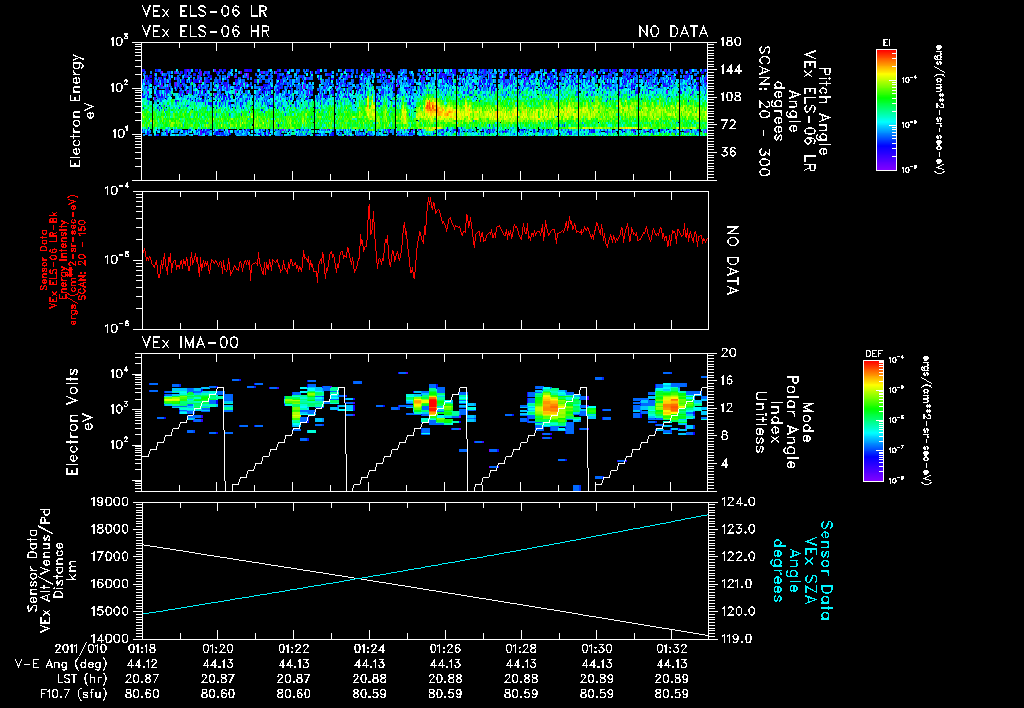Image resolution: width=1024 pixels, height=708 pixels.
Task: Click the 'Pitch Angle' right axis title
Action: point(825,111)
